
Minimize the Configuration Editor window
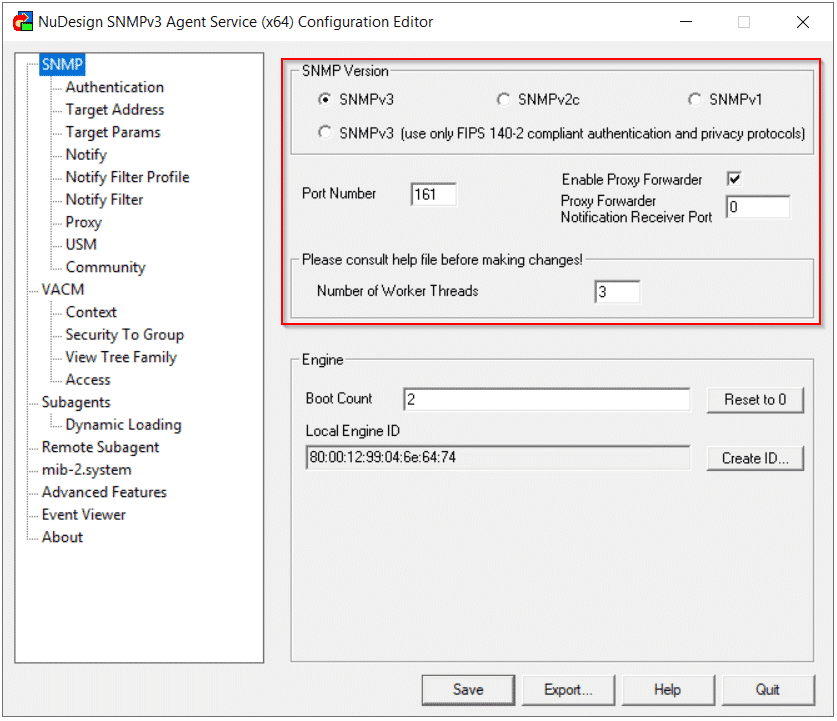(x=686, y=22)
